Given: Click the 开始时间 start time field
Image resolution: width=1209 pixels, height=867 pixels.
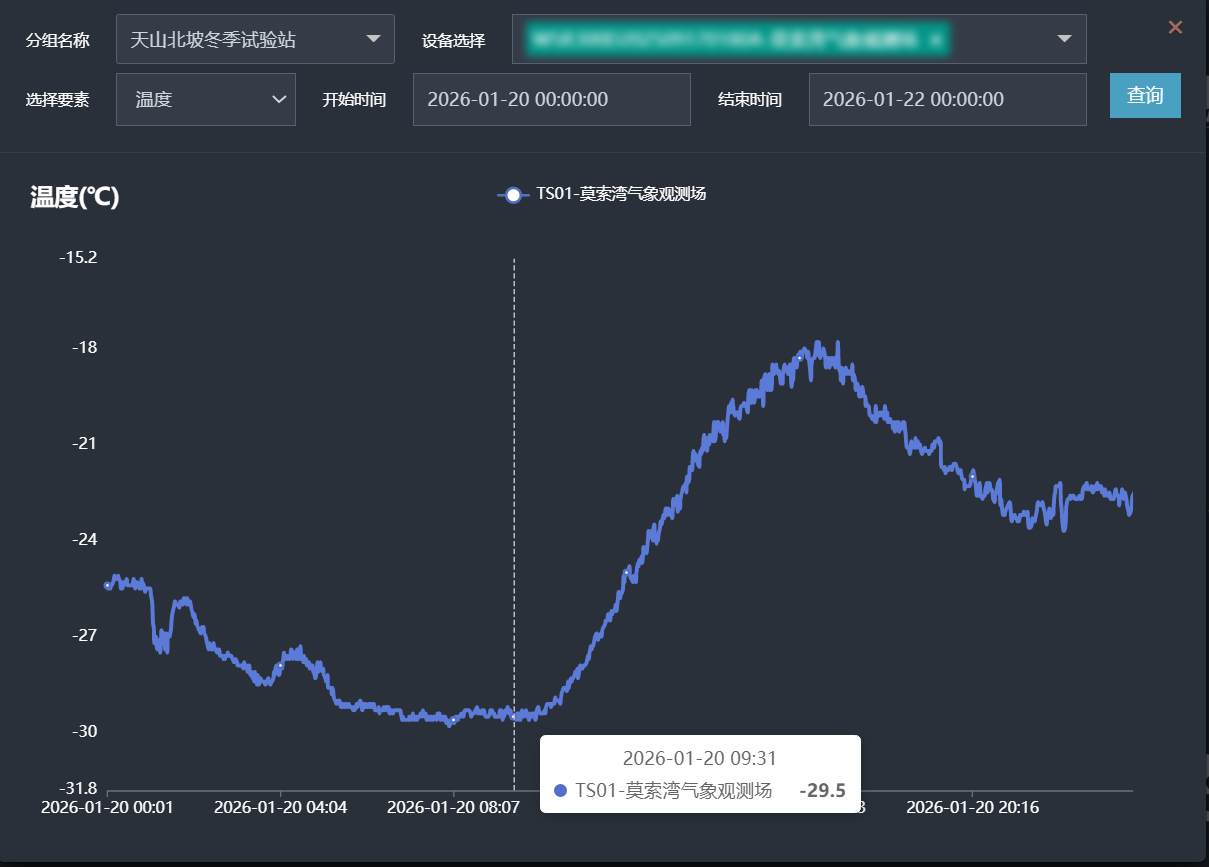Looking at the screenshot, I should click(551, 99).
